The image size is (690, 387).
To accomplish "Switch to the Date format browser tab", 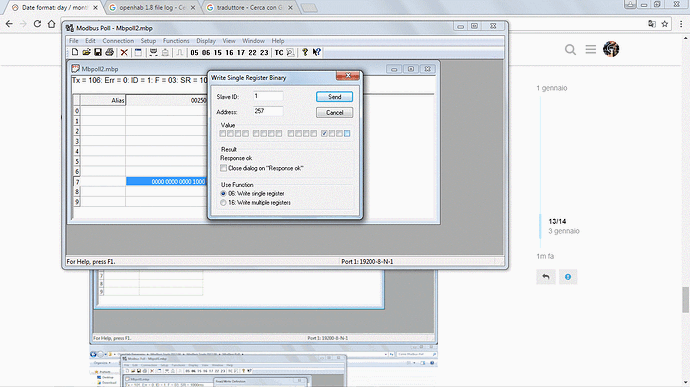I will pyautogui.click(x=55, y=7).
